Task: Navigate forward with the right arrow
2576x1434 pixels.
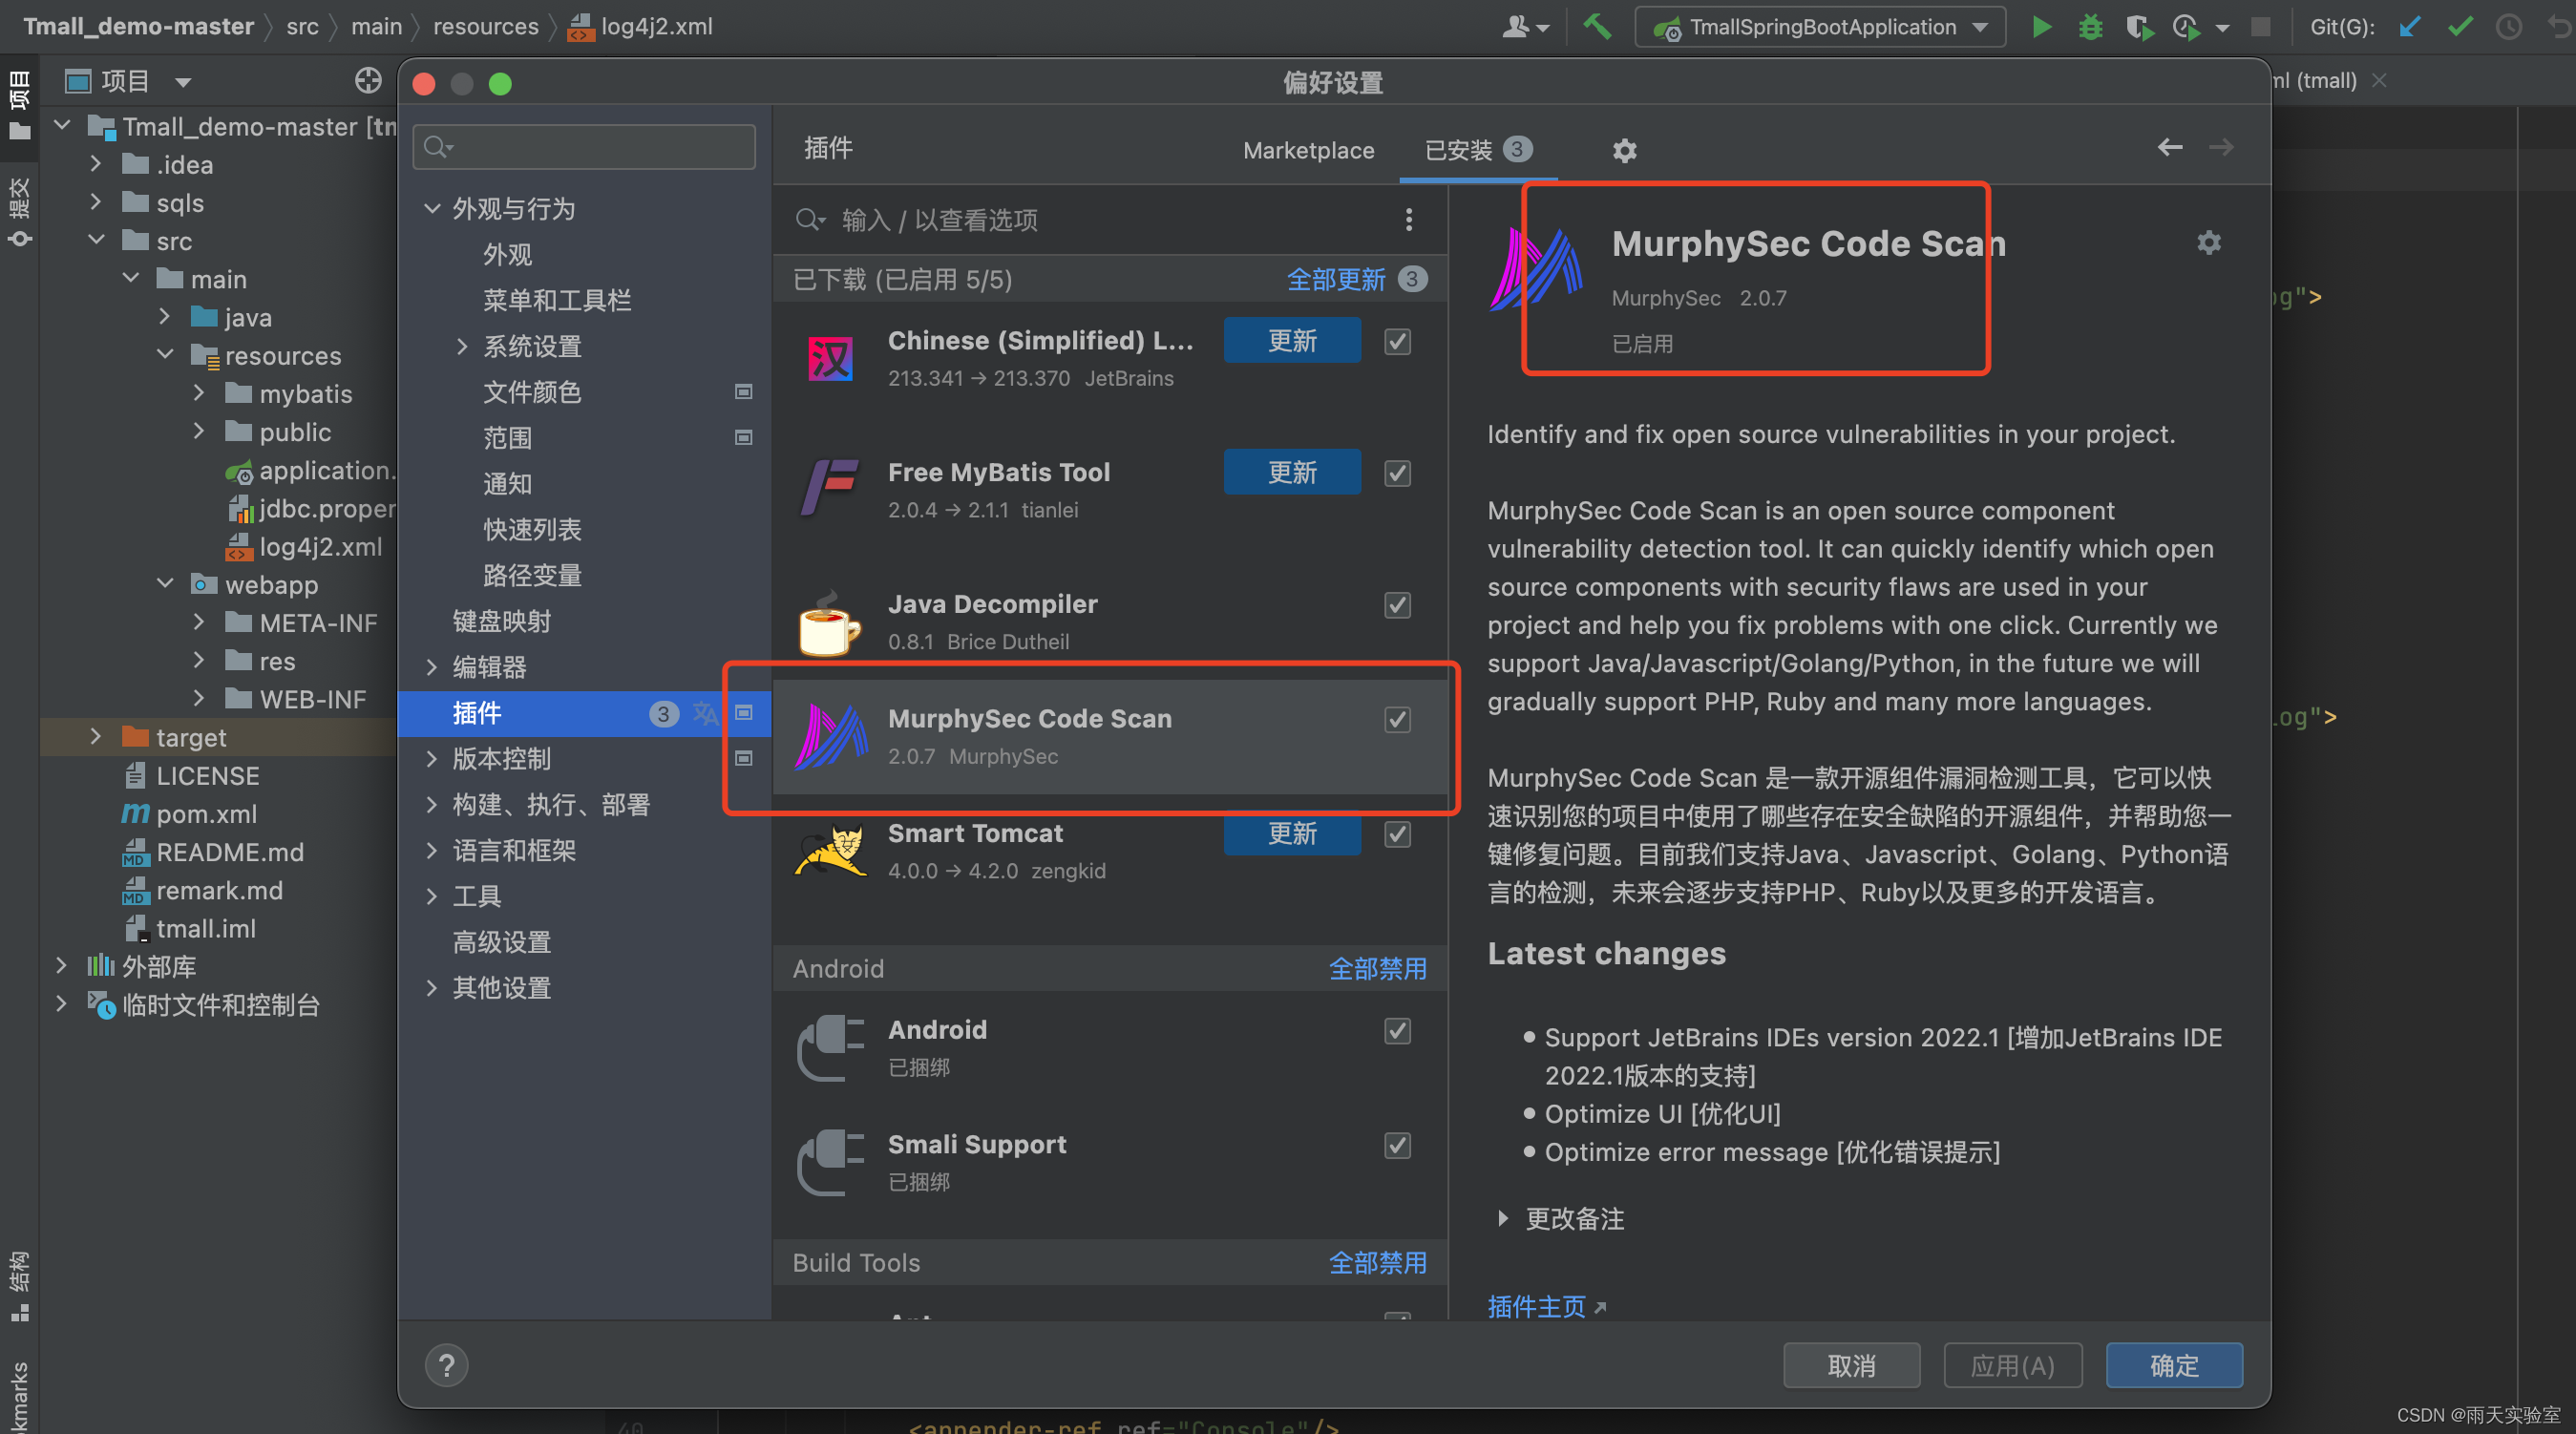Action: [x=2221, y=148]
